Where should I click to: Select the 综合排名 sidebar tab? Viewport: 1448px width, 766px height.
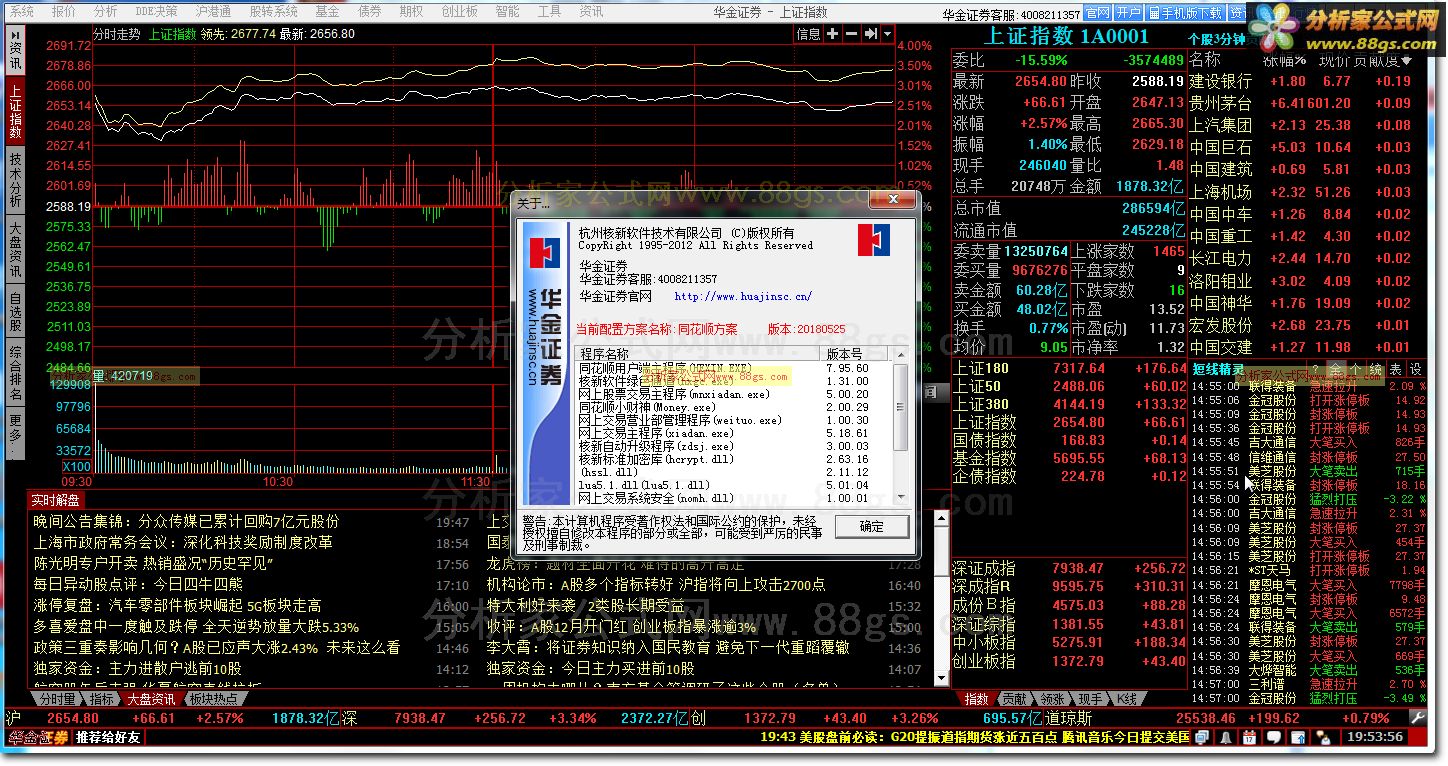coord(15,373)
